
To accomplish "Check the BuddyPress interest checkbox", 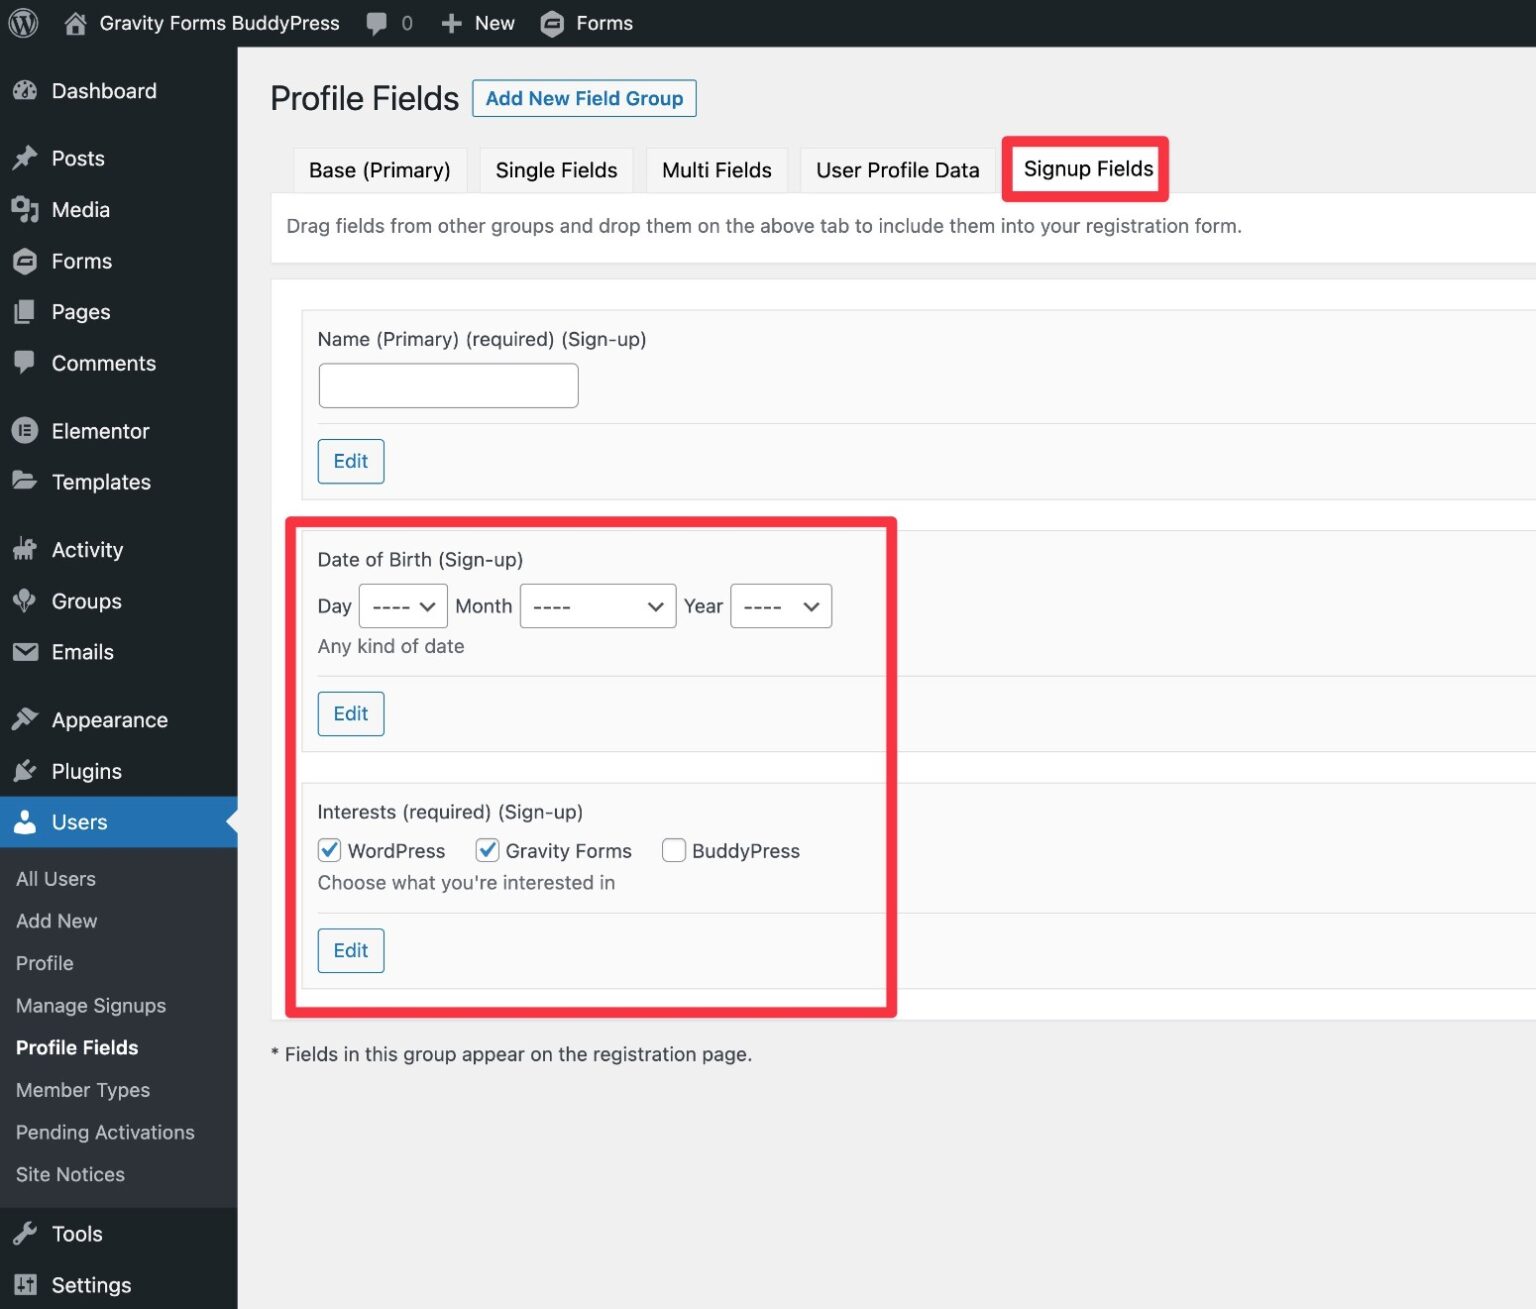I will [x=674, y=850].
